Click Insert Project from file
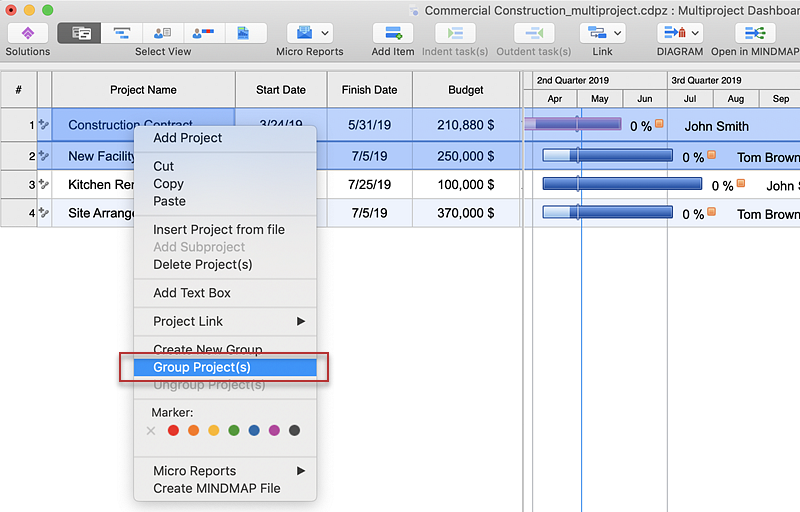This screenshot has width=800, height=512. tap(219, 229)
